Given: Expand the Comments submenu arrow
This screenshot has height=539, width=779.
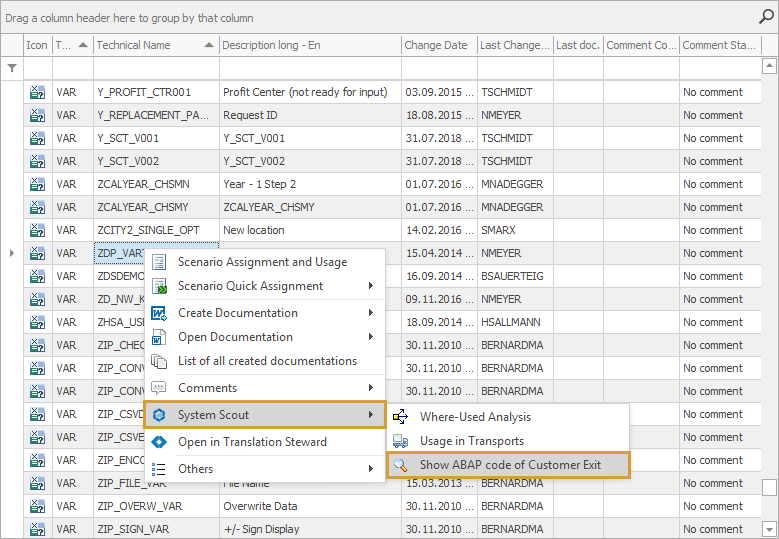Looking at the screenshot, I should tap(370, 388).
